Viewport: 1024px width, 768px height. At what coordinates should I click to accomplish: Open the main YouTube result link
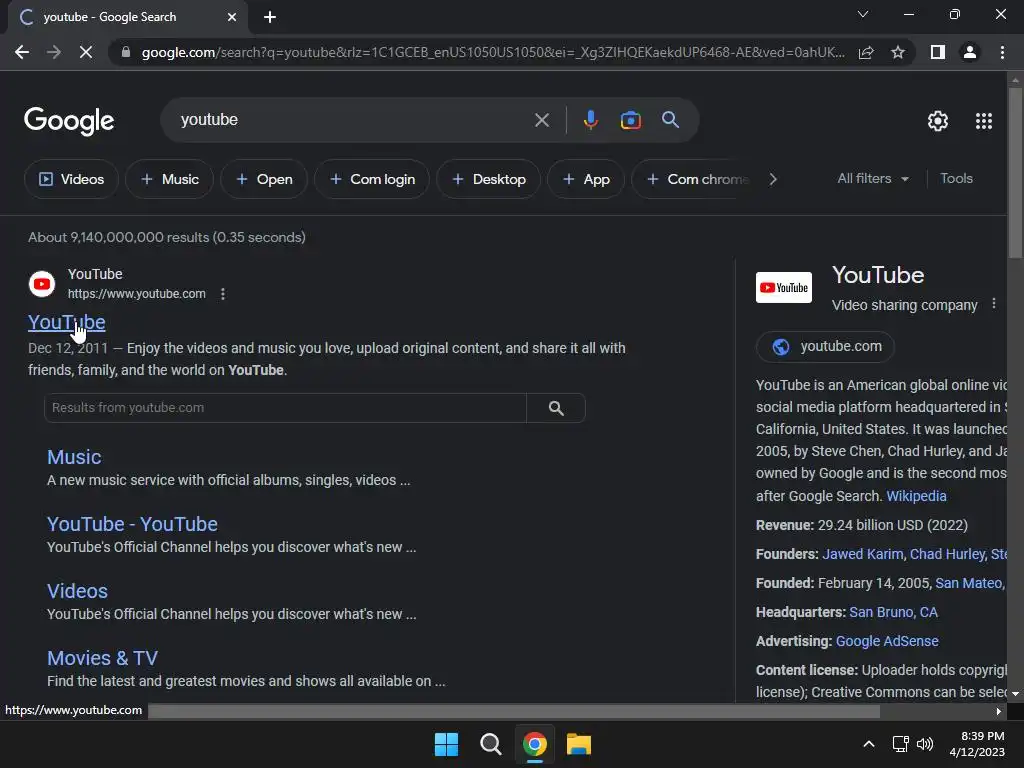click(x=67, y=322)
